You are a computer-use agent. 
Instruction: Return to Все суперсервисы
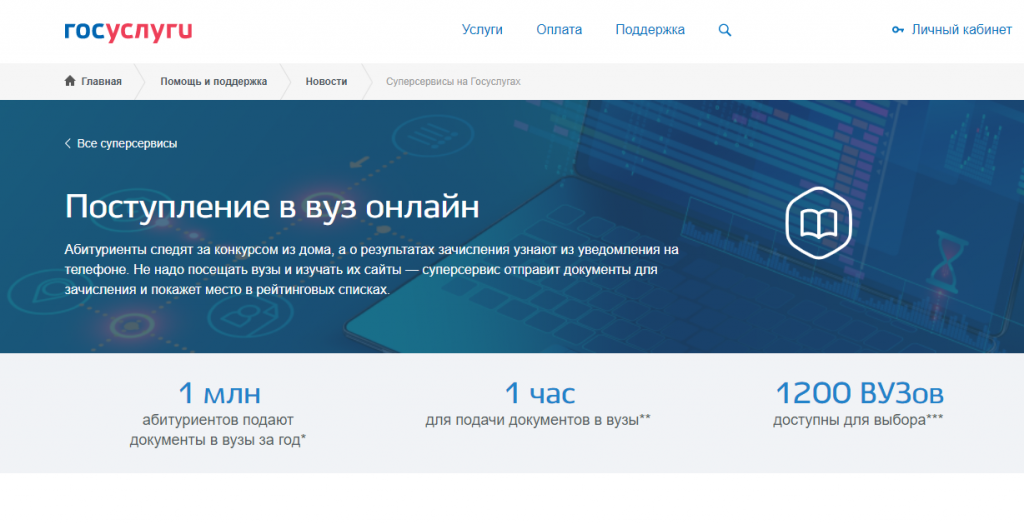point(127,144)
